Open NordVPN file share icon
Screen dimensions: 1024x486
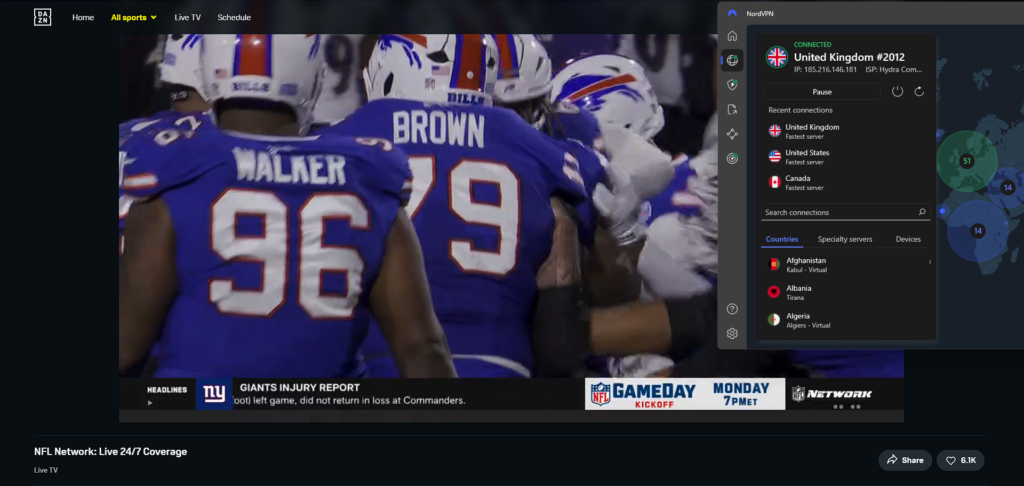(x=732, y=110)
